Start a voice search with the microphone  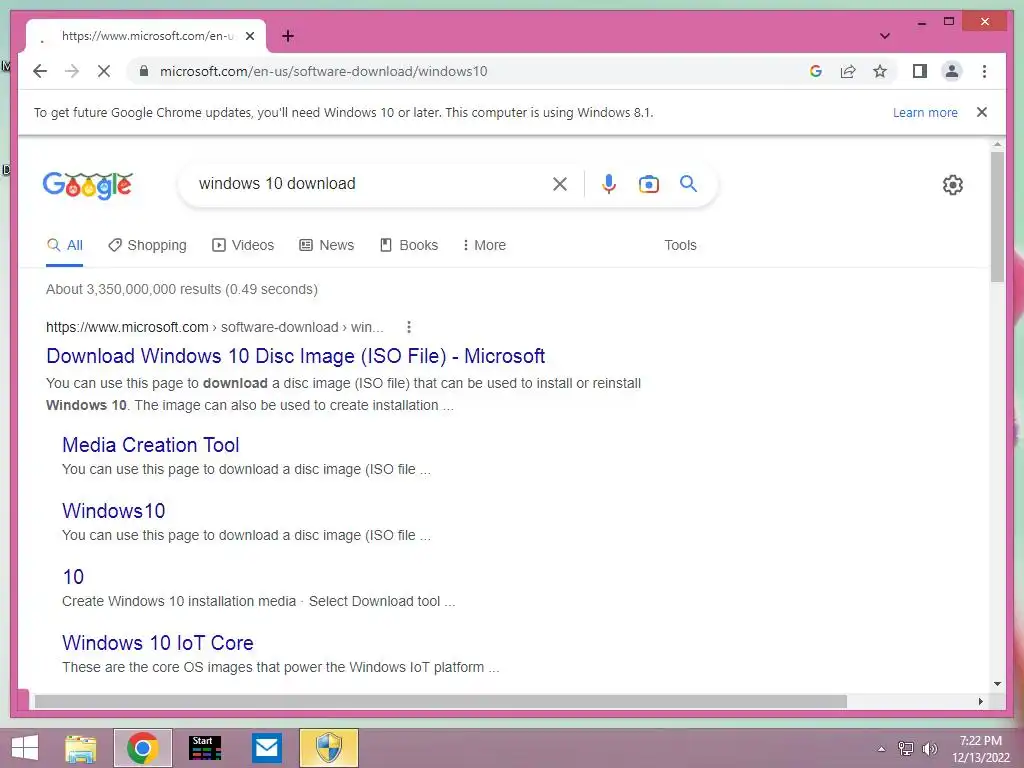tap(609, 184)
